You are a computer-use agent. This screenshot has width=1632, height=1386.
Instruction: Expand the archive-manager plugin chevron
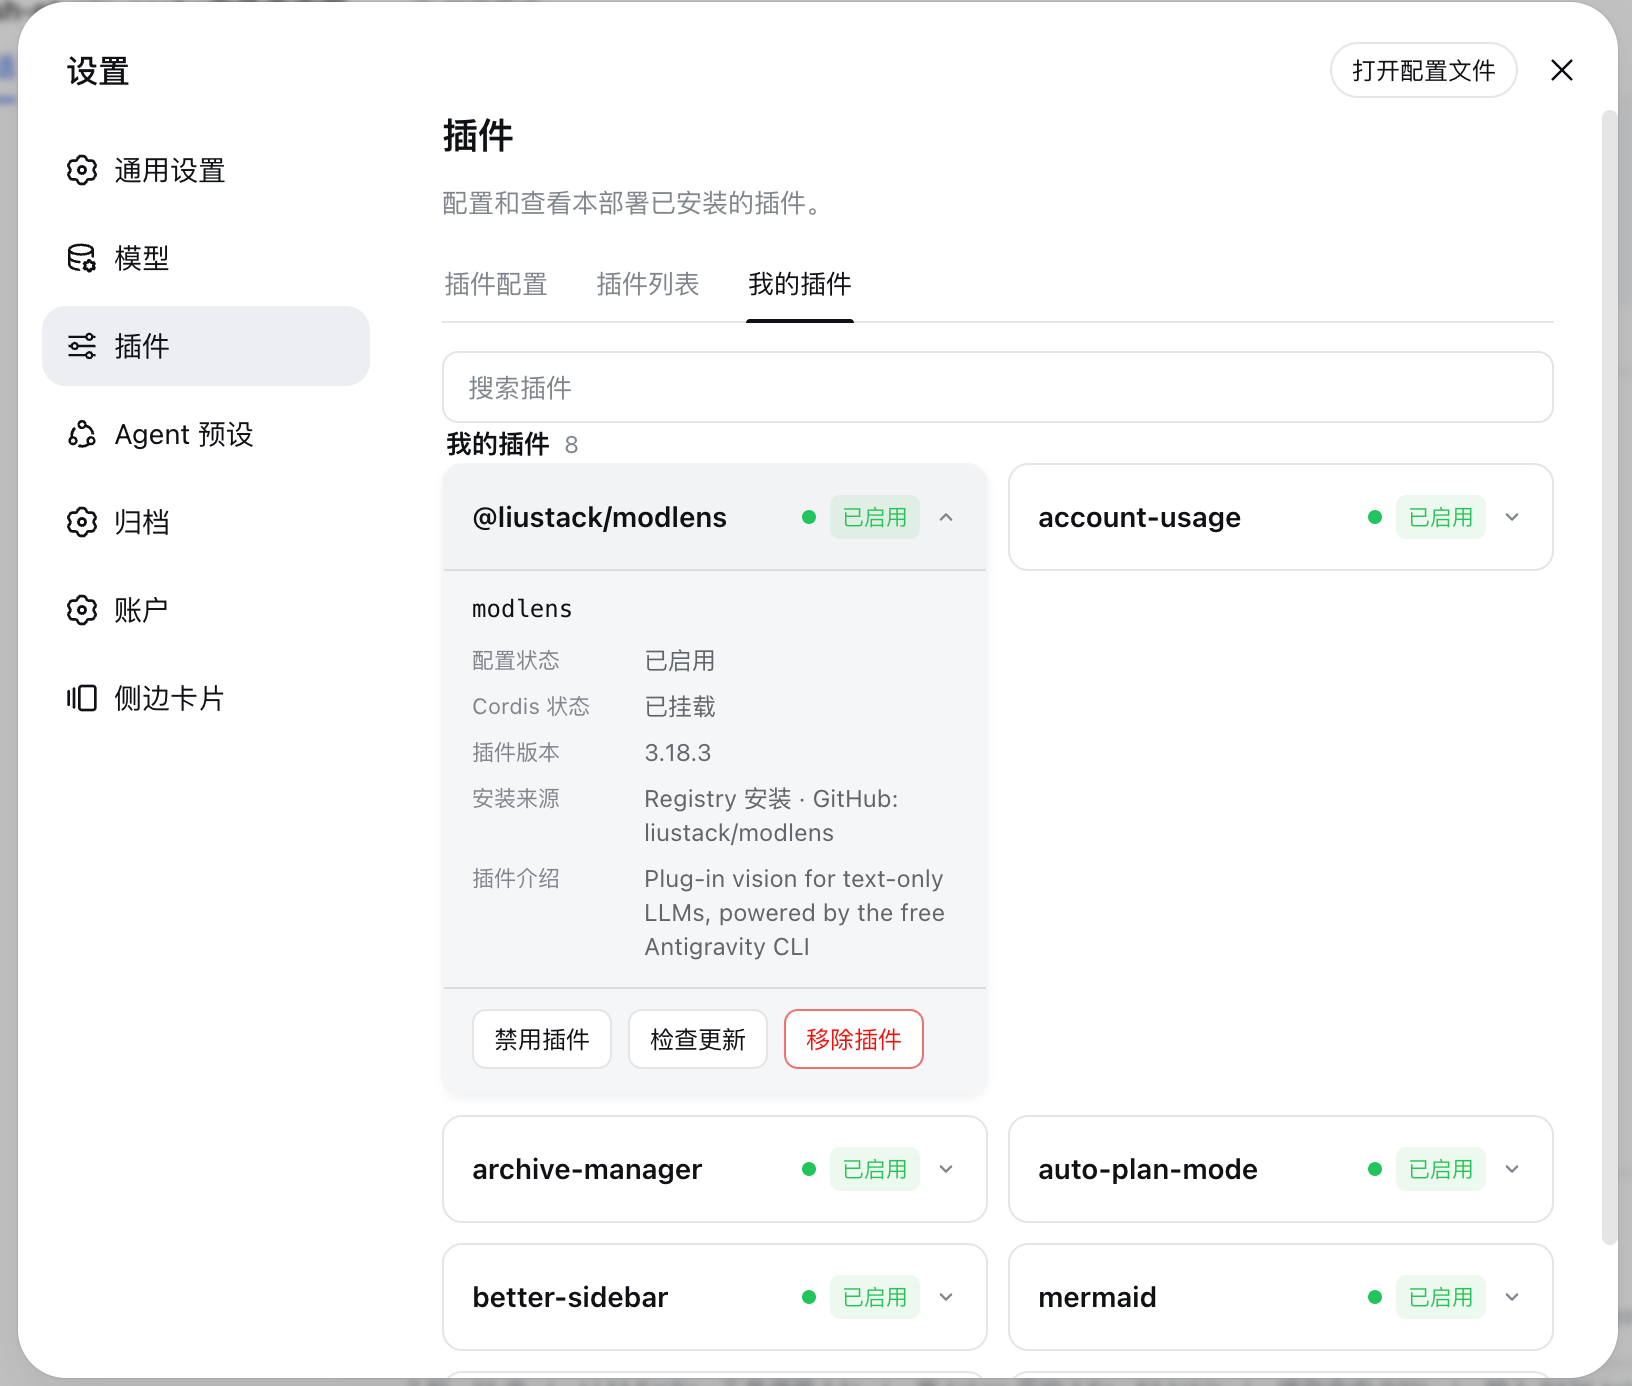(946, 1169)
